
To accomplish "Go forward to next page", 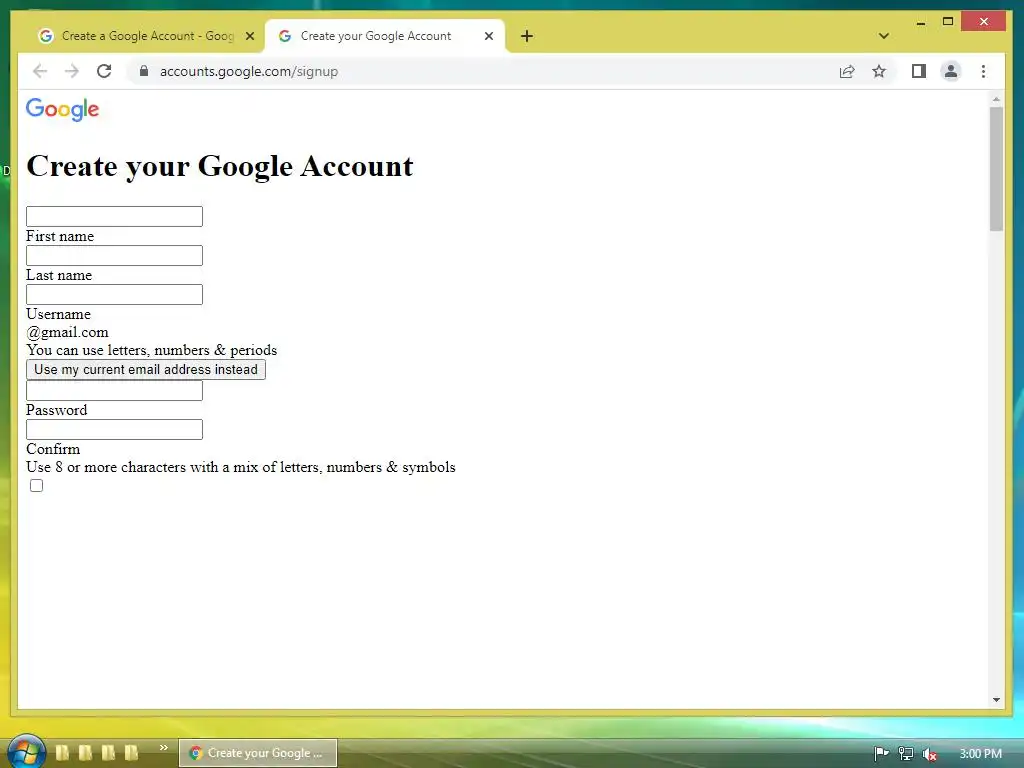I will tap(72, 71).
